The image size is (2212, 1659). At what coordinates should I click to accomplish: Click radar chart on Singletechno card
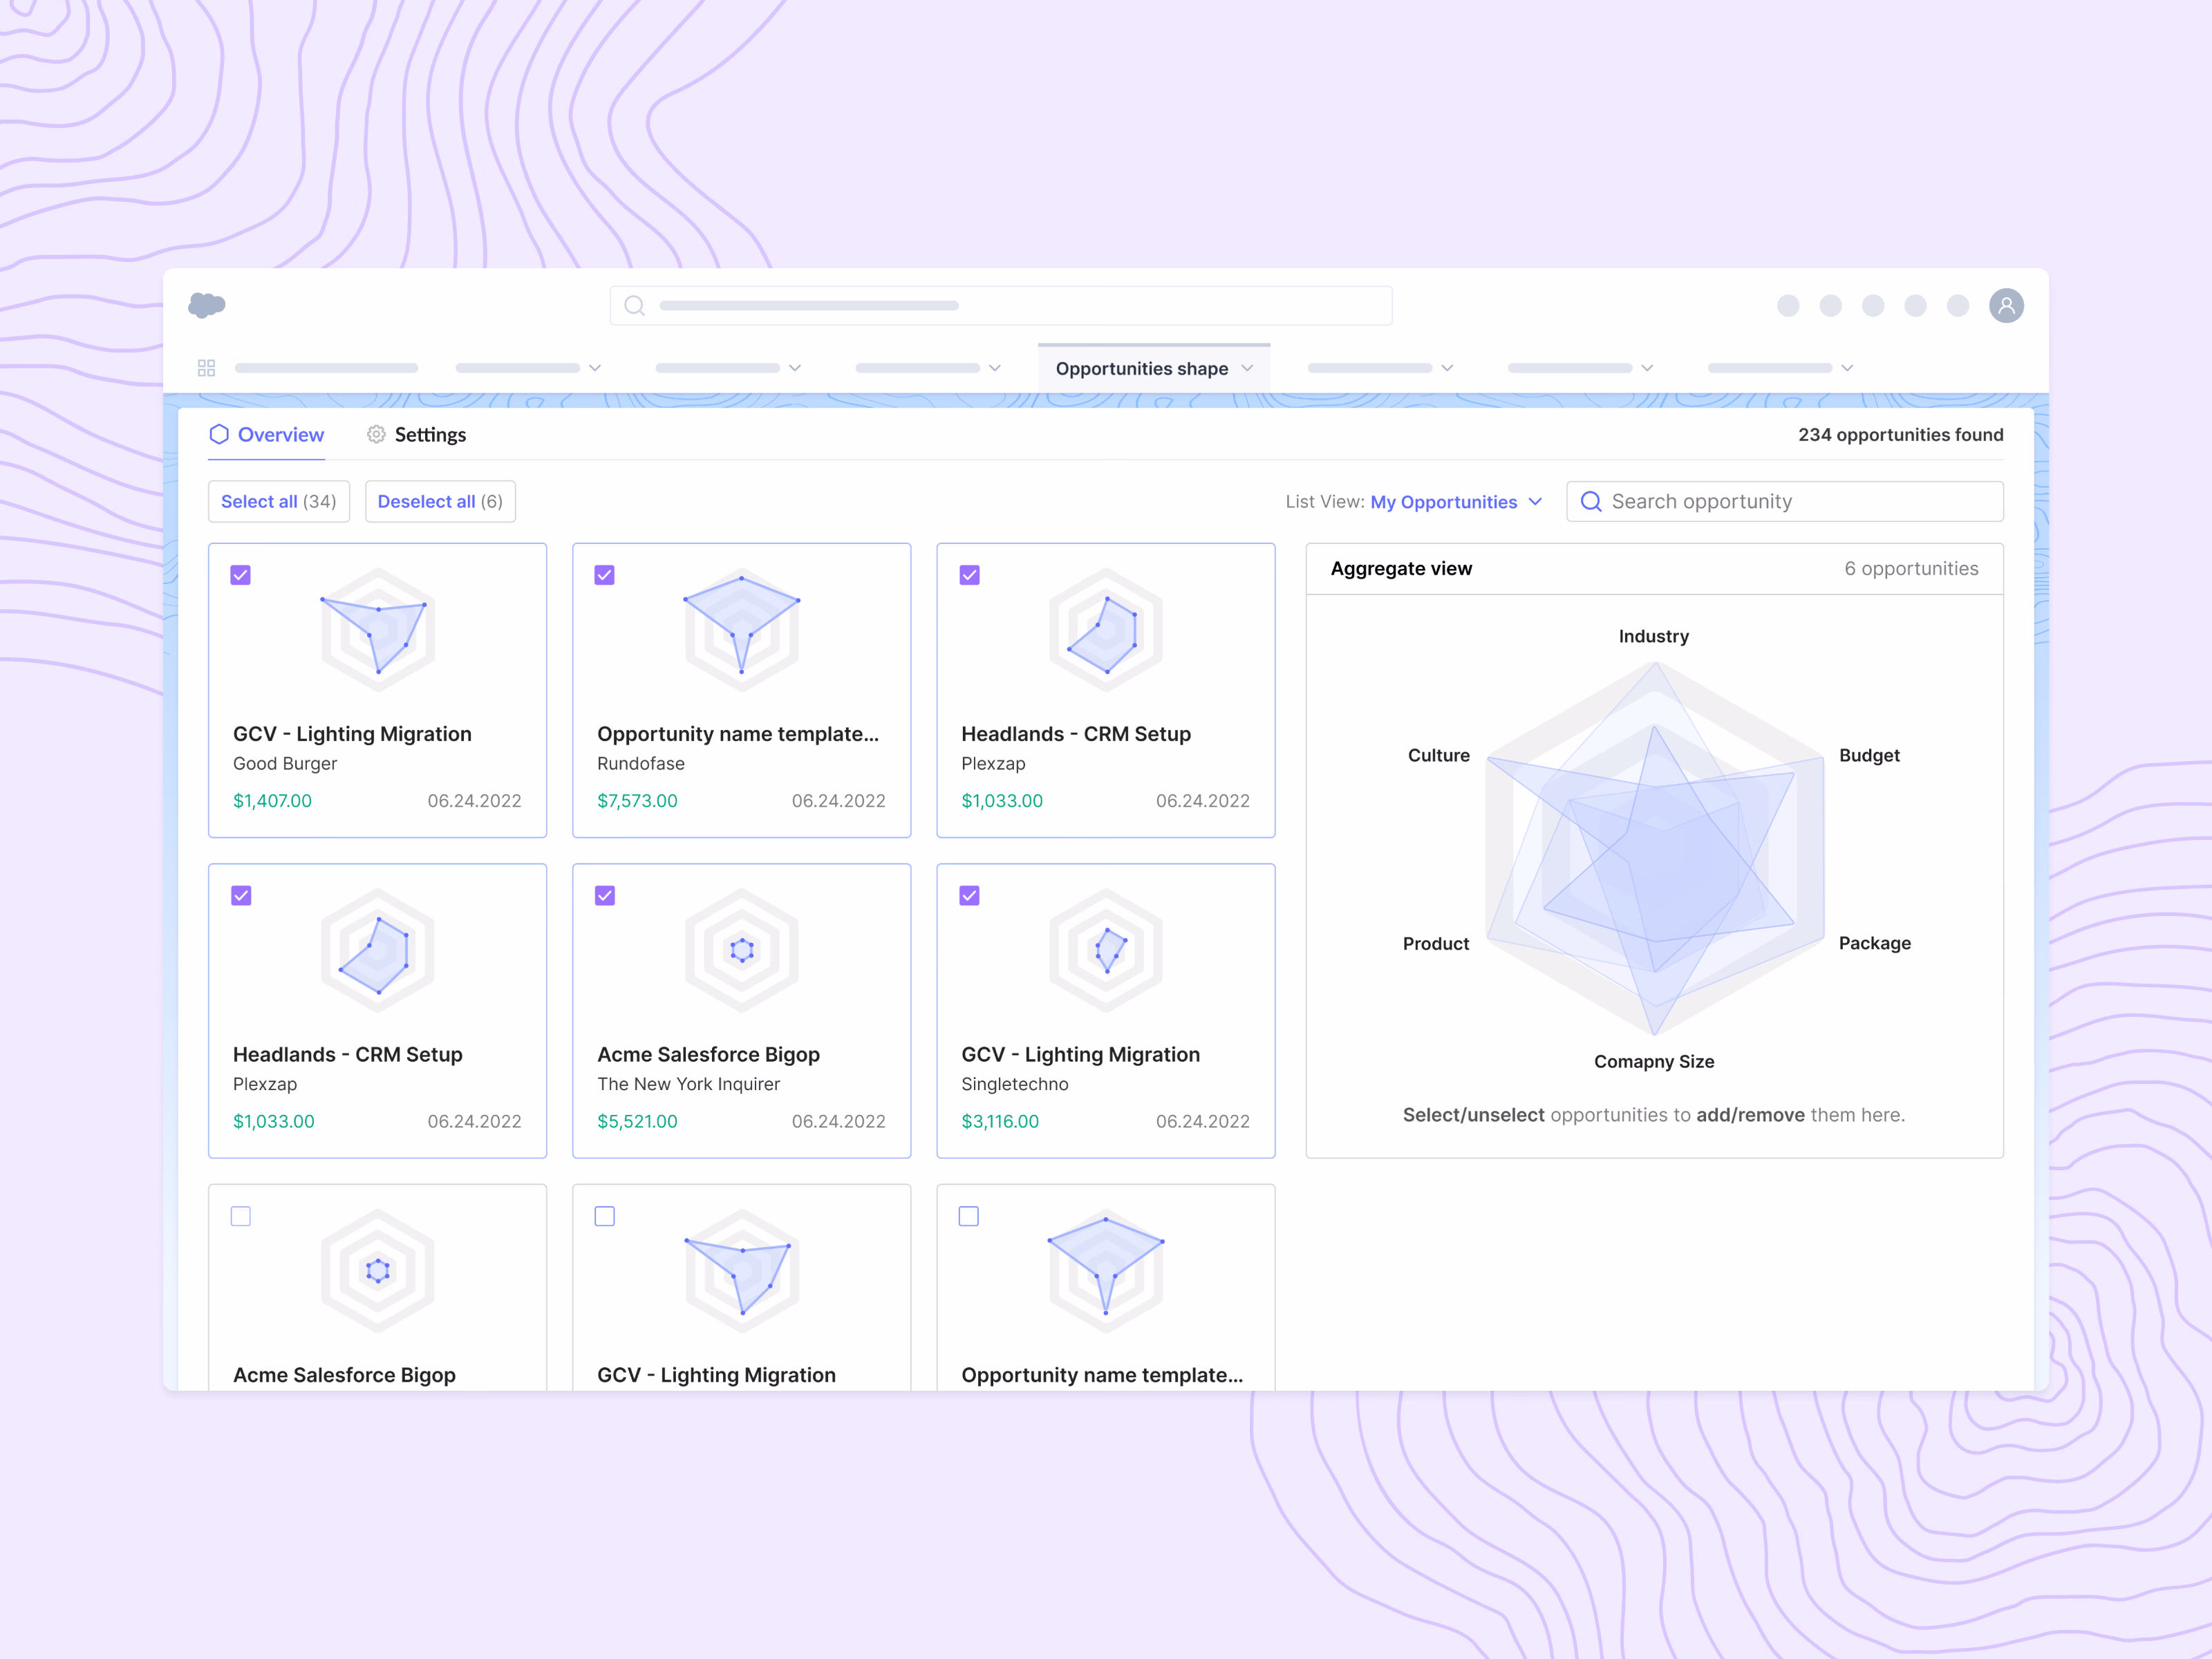(1106, 951)
